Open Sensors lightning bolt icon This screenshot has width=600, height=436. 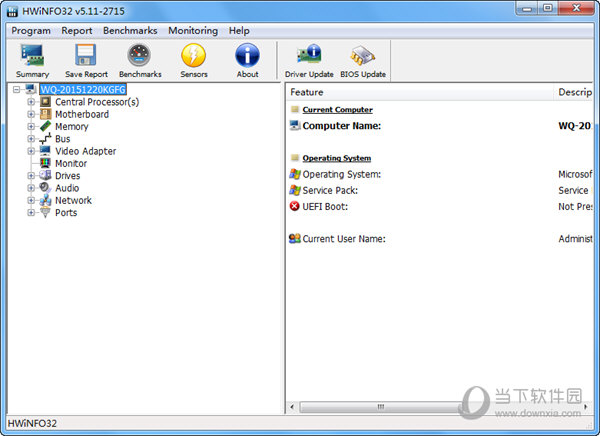194,55
